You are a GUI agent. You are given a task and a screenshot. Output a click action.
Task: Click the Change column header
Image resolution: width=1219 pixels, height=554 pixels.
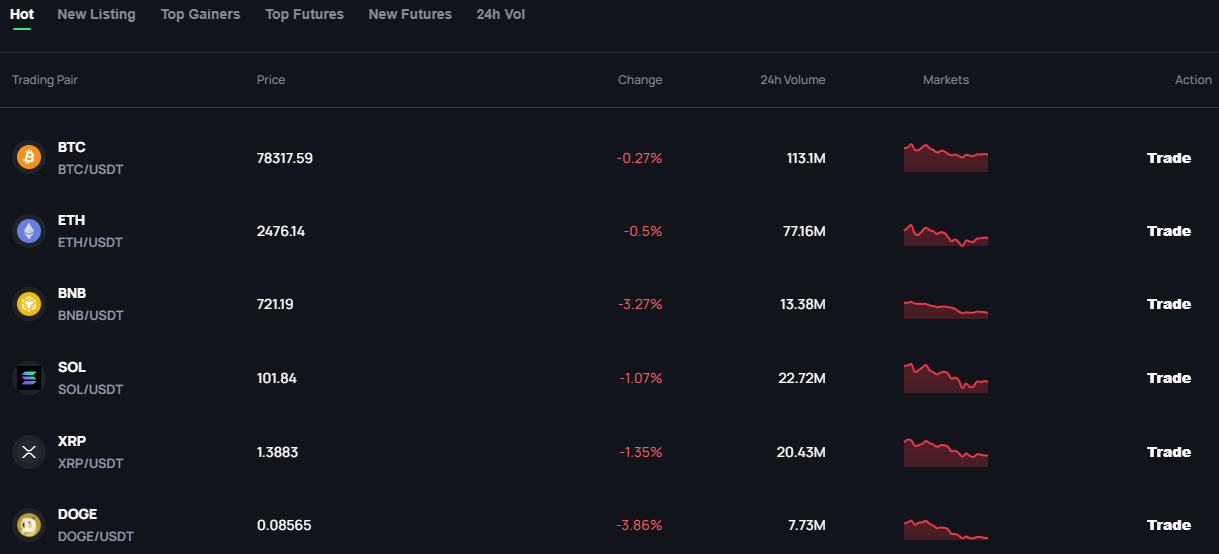[640, 80]
